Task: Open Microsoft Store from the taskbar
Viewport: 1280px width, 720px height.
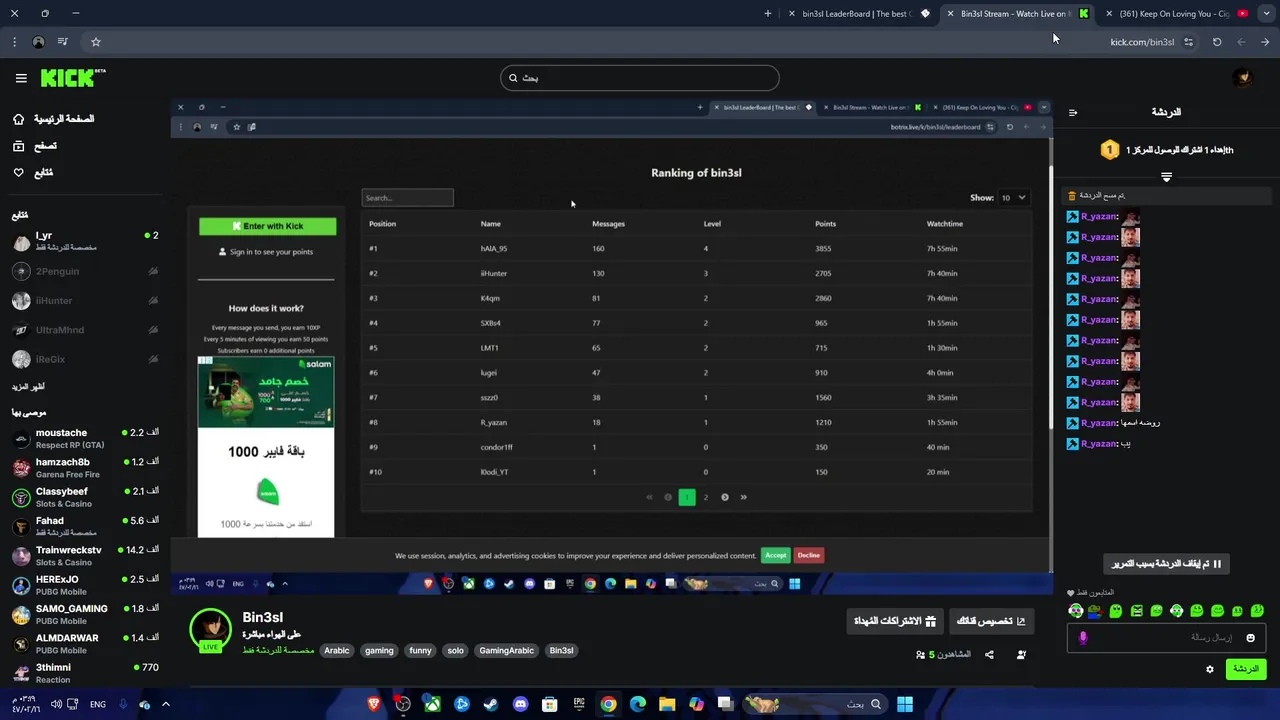Action: (x=550, y=704)
